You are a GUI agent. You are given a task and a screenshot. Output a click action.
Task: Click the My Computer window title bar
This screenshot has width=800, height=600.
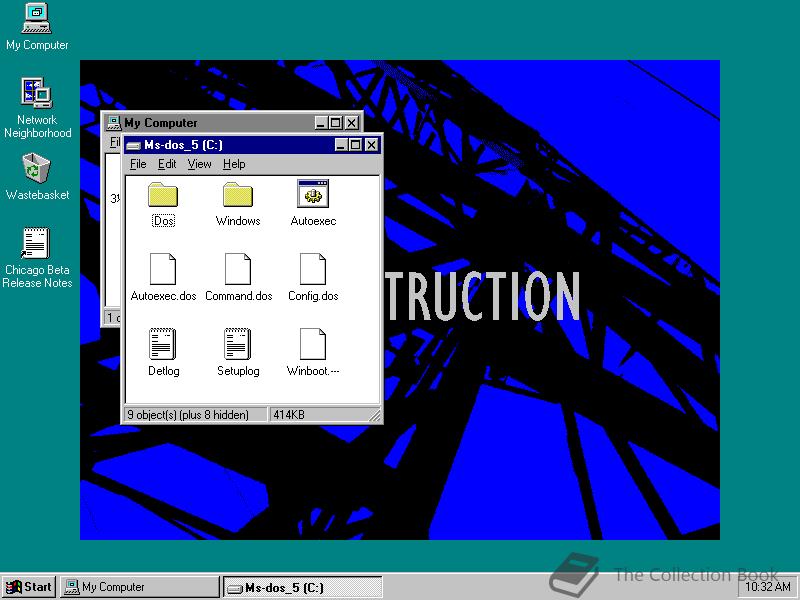tap(232, 123)
